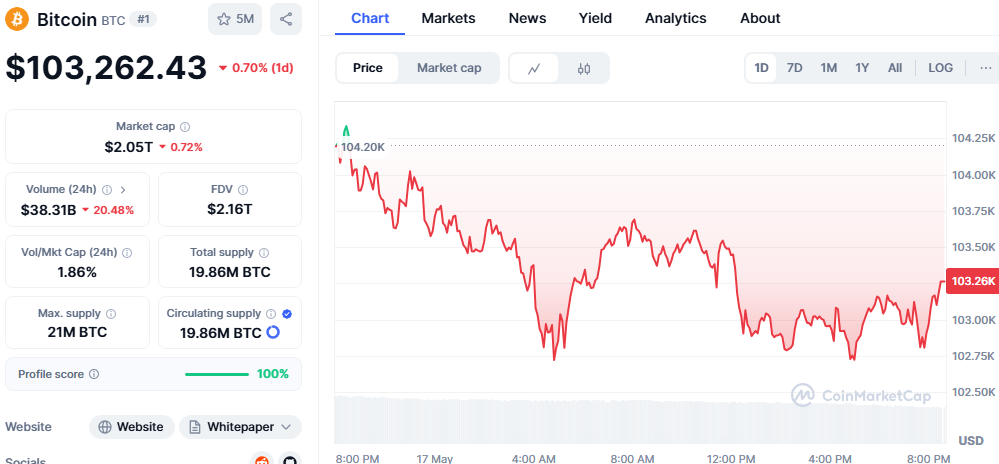Select the 1Y time range button
The width and height of the screenshot is (999, 464).
click(x=862, y=68)
